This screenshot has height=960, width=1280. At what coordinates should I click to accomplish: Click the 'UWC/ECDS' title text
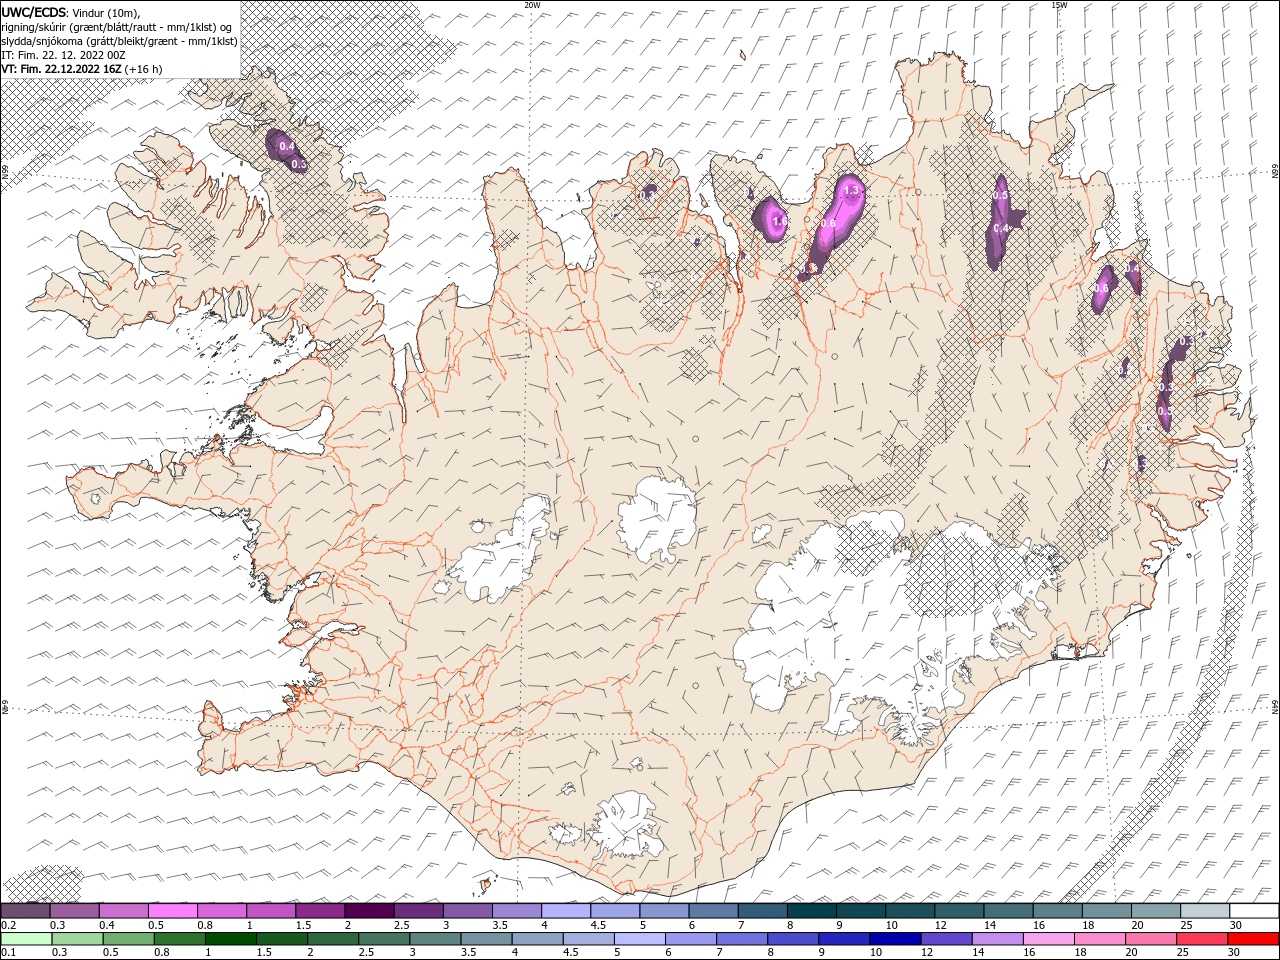[x=34, y=12]
